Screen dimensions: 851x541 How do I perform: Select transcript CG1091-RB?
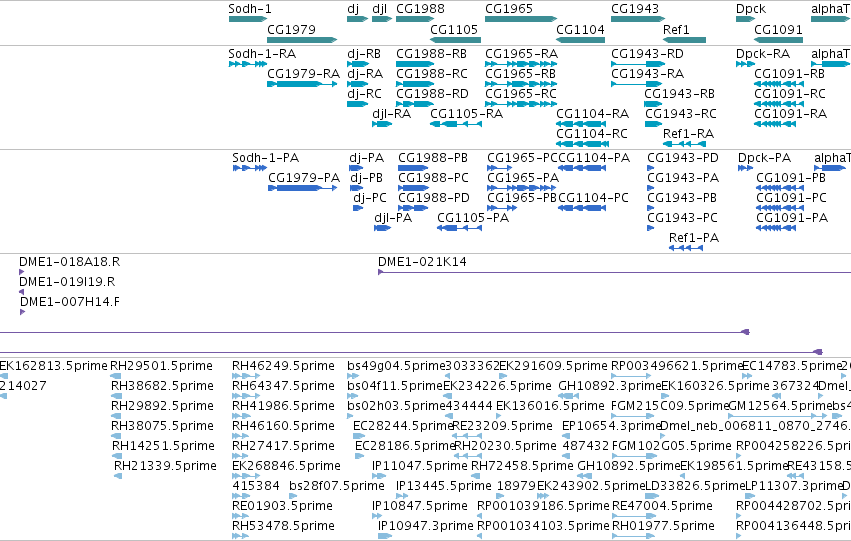pos(790,74)
